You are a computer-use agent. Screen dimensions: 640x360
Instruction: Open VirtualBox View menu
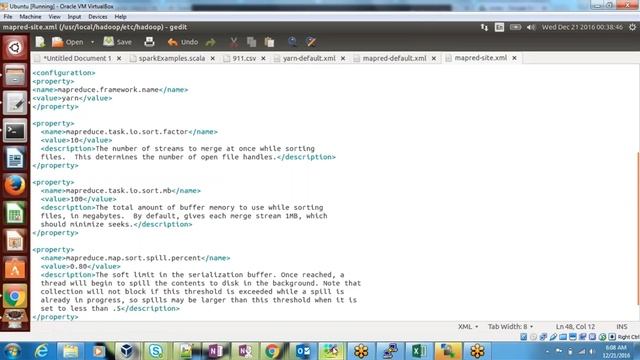coord(54,17)
